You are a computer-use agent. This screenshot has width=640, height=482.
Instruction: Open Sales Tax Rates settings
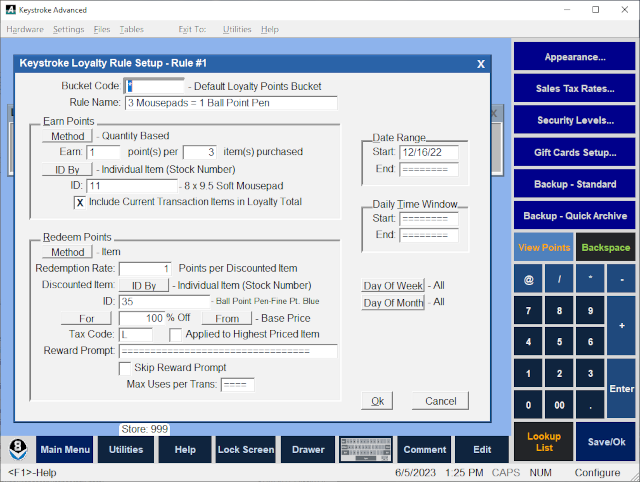coord(575,89)
